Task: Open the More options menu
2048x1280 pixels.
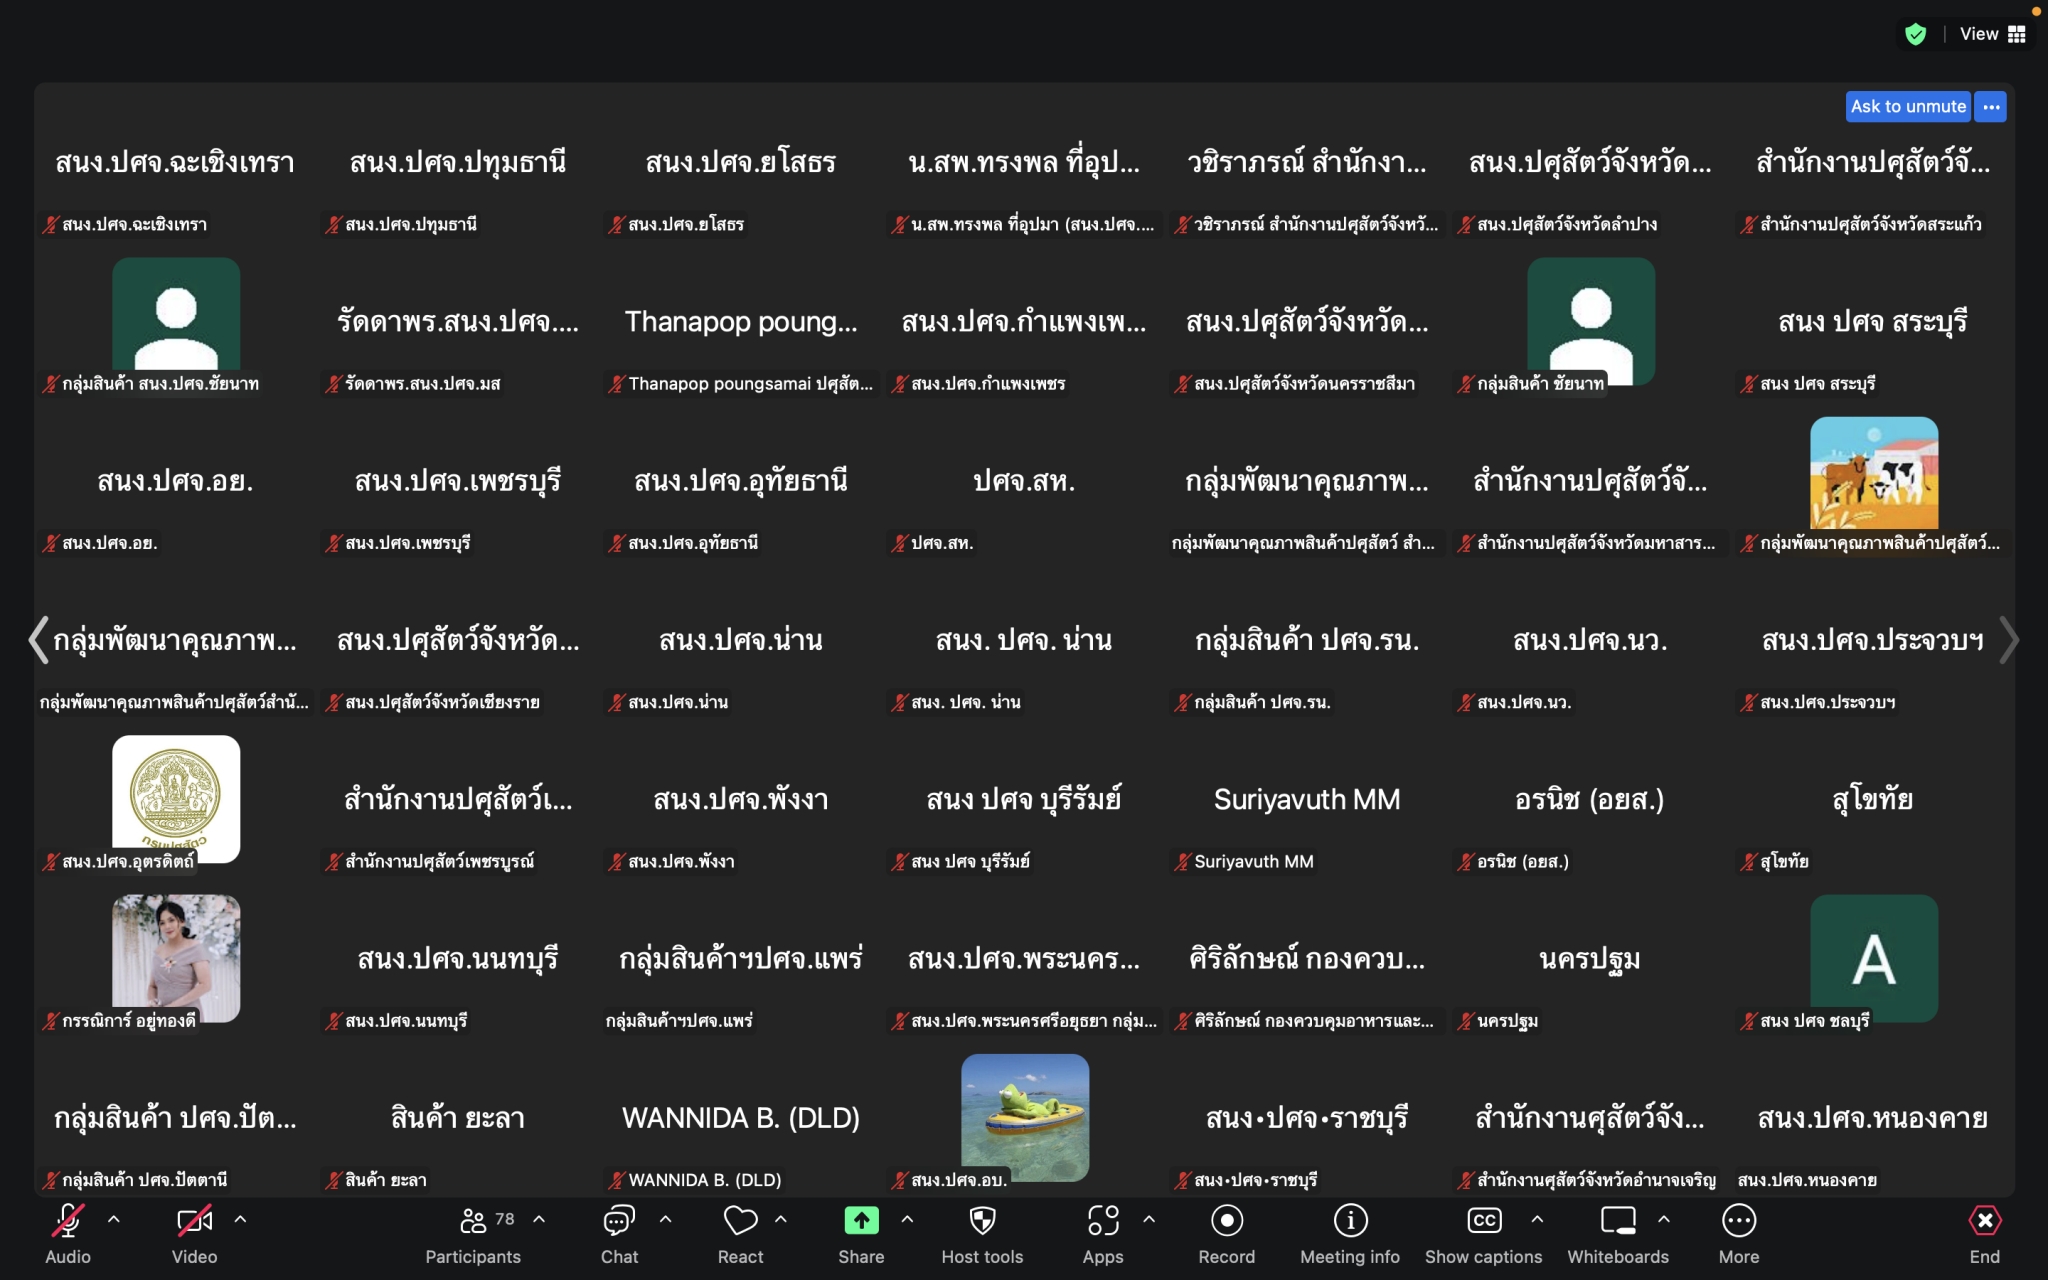Action: click(1738, 1221)
